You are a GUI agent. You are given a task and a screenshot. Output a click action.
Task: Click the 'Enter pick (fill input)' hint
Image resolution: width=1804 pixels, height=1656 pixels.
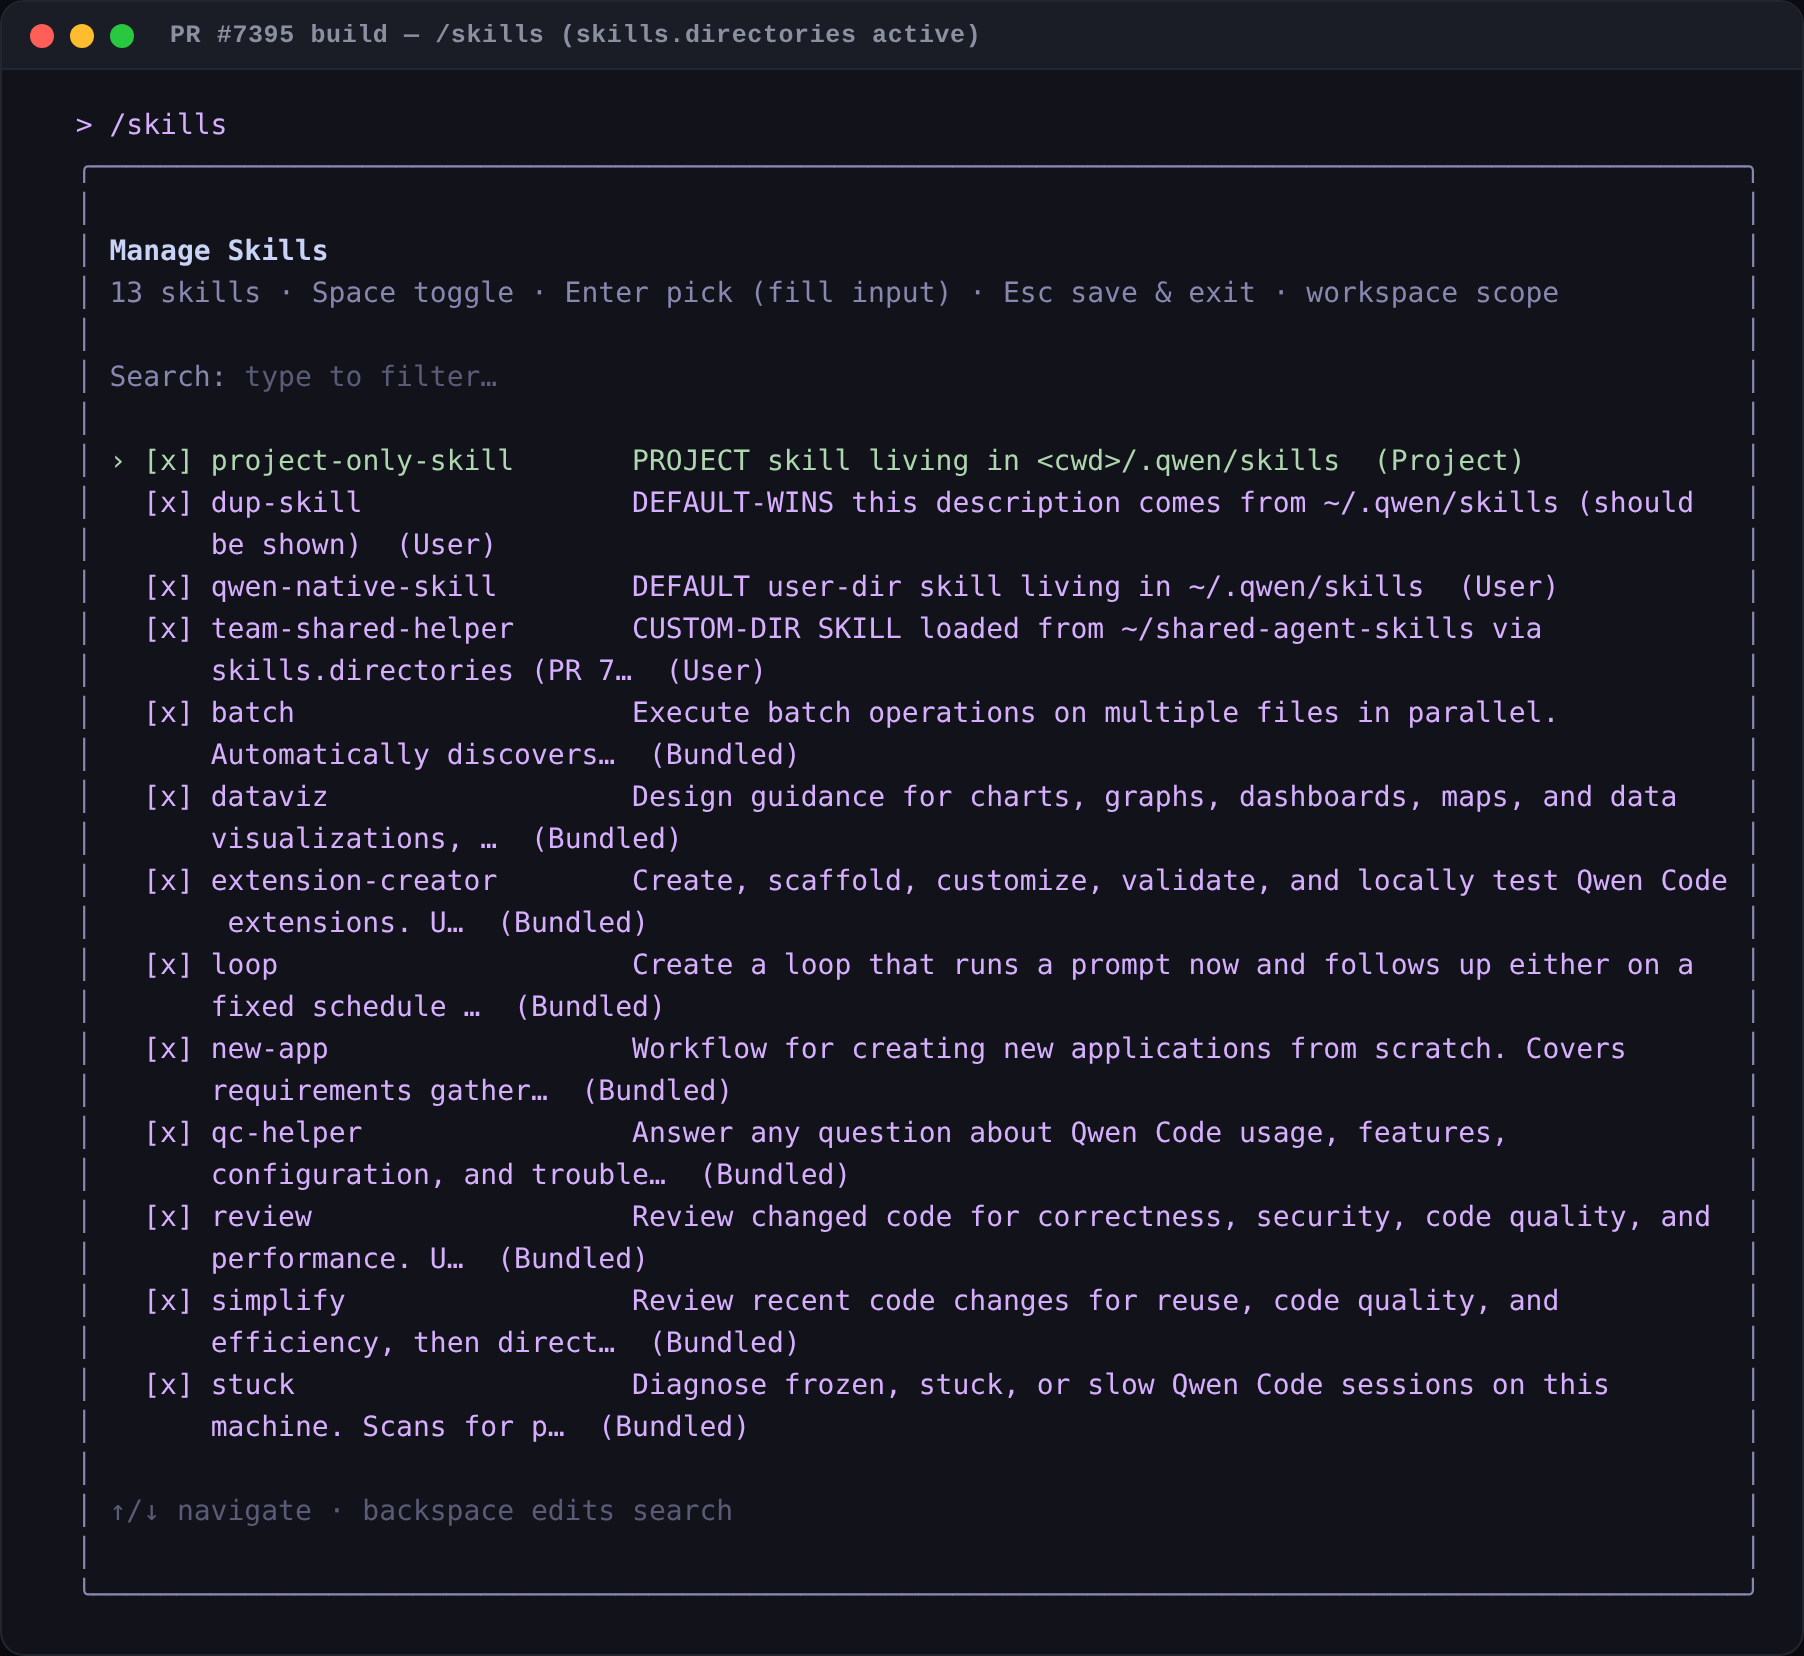(758, 293)
